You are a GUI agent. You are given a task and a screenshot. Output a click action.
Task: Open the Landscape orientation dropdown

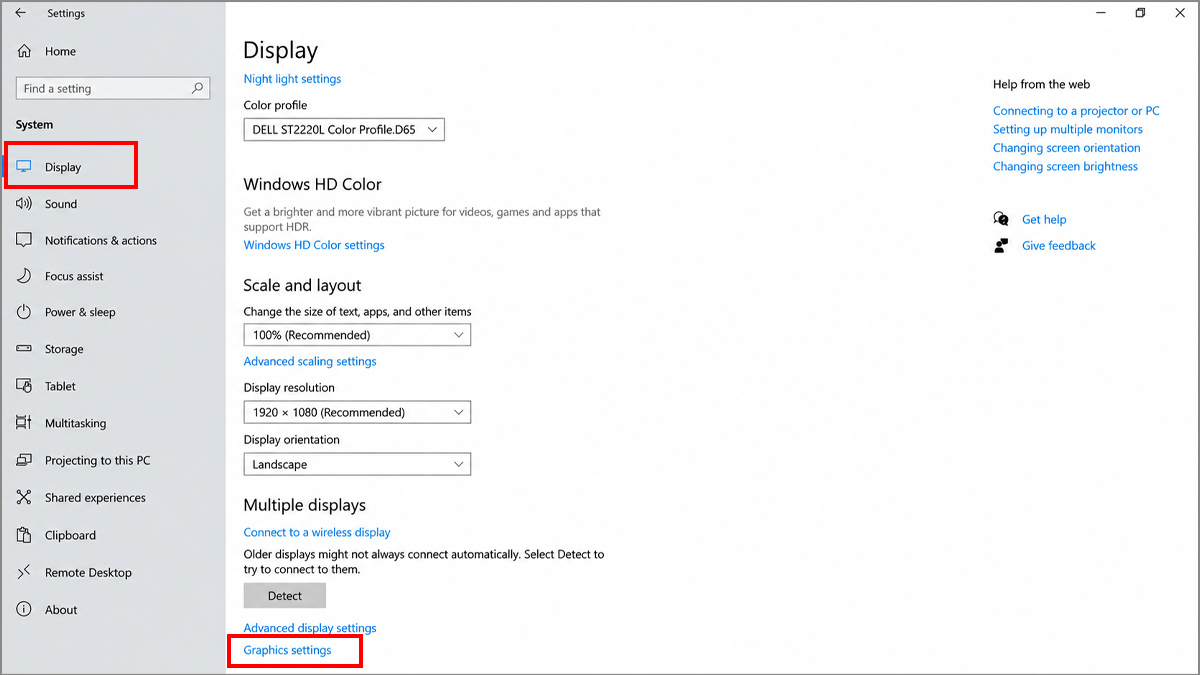click(x=357, y=464)
